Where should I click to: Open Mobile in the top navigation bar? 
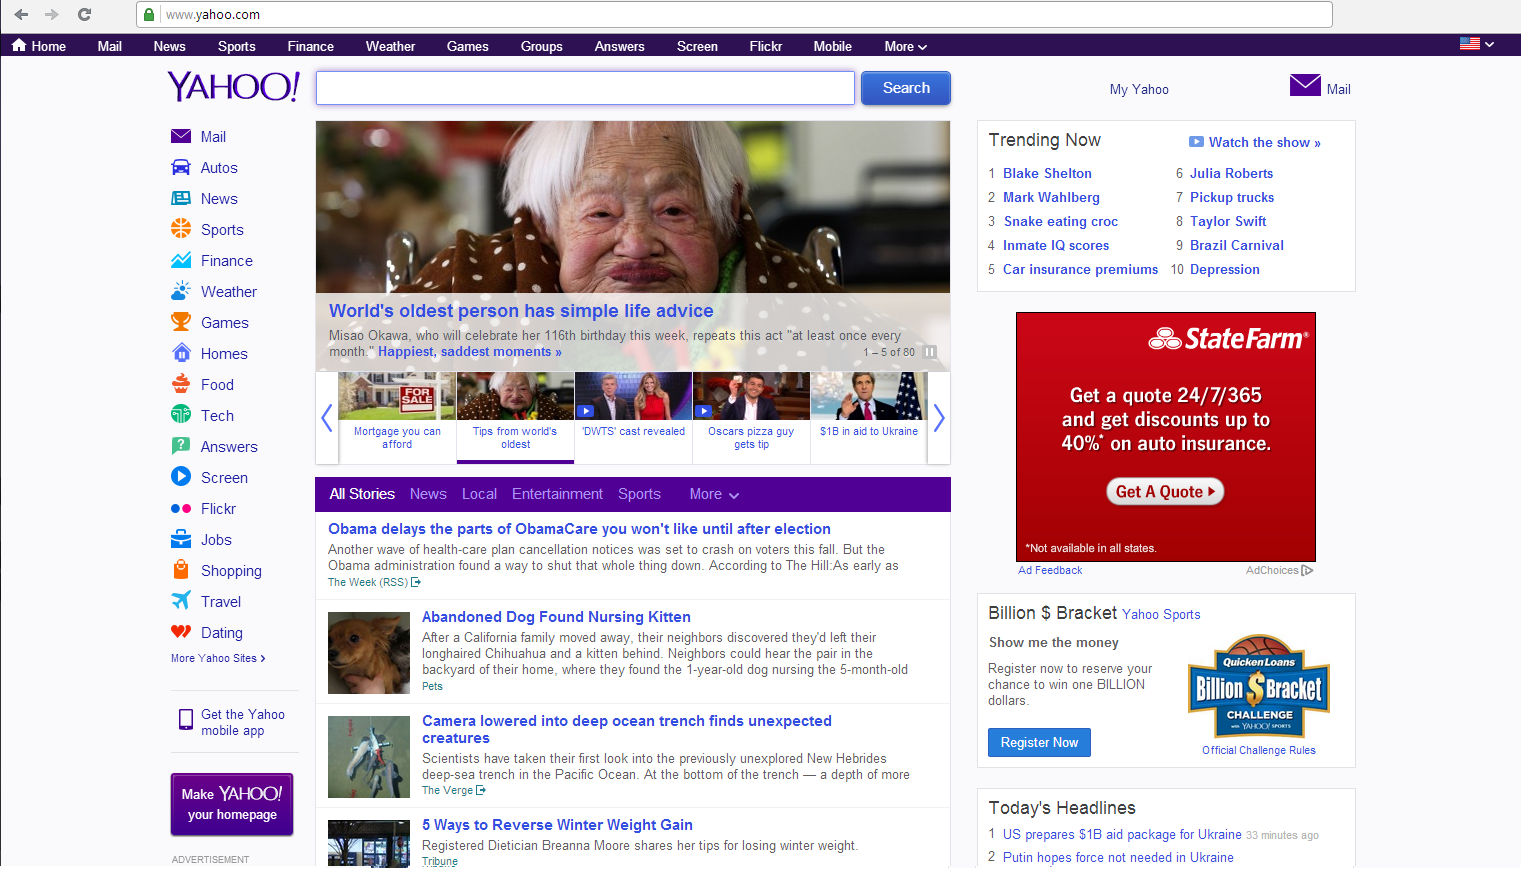pos(833,46)
